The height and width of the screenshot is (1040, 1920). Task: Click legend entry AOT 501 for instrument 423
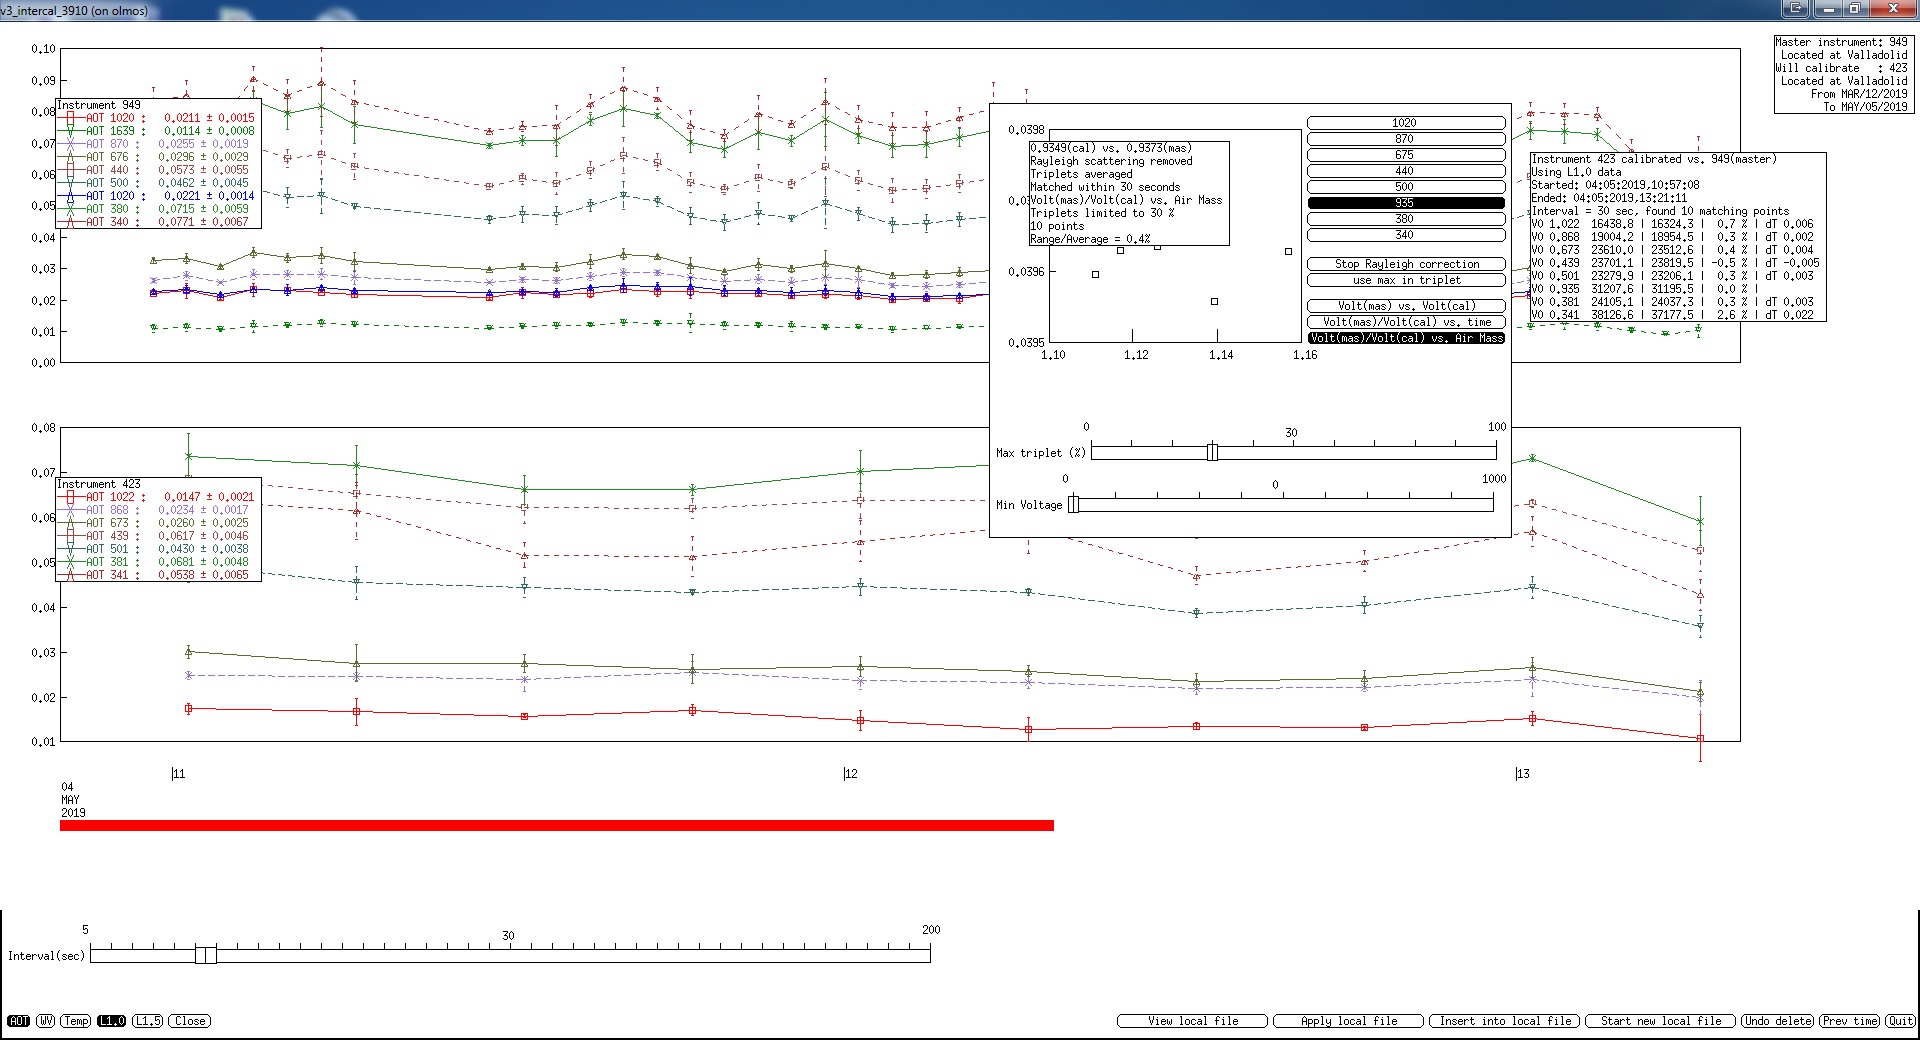pyautogui.click(x=157, y=549)
